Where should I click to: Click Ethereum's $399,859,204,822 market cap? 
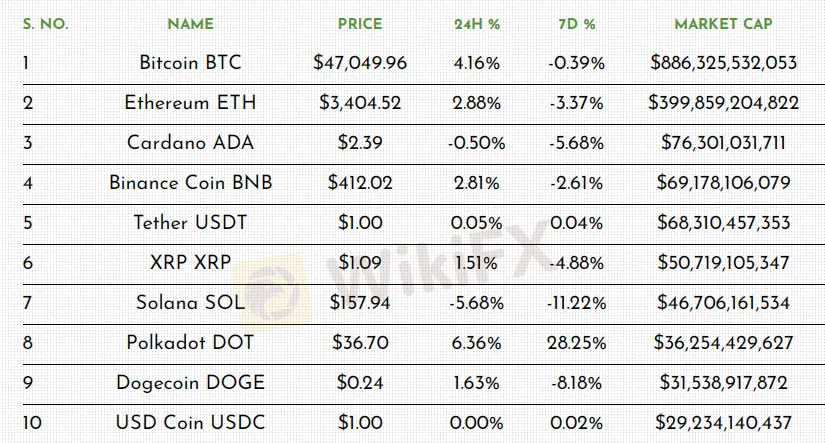[722, 103]
